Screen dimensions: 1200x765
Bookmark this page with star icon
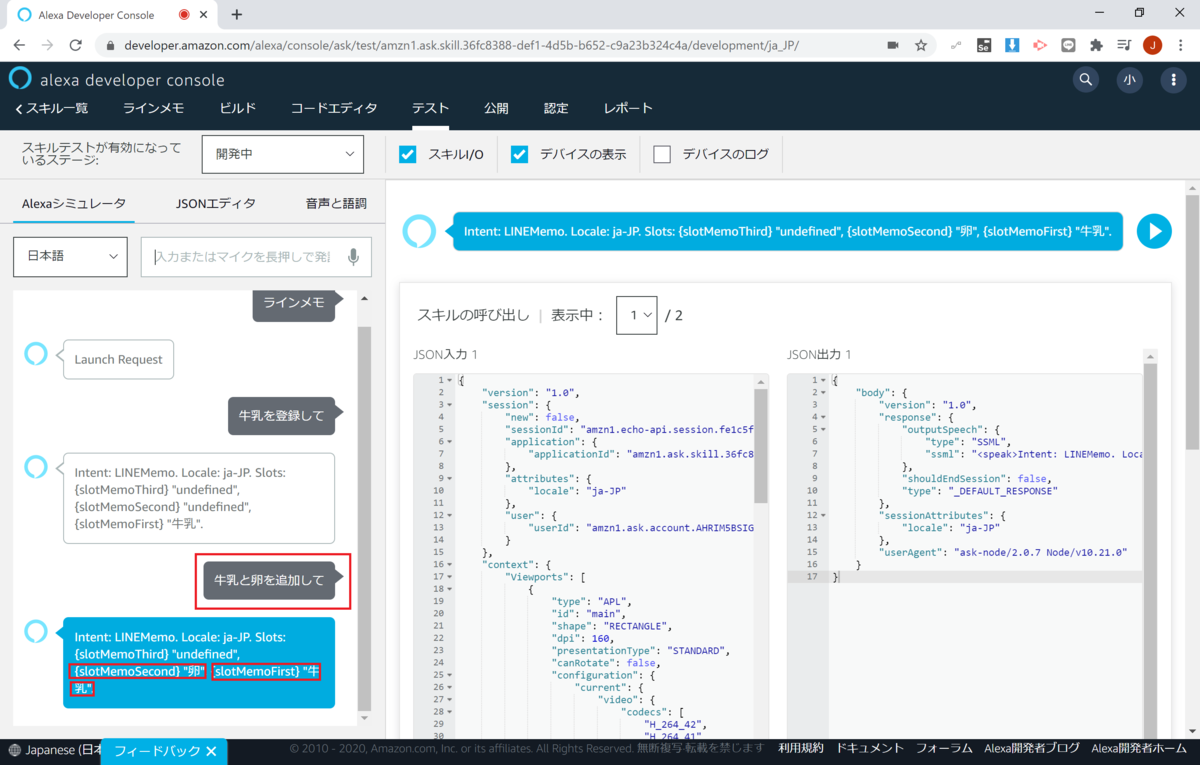coord(921,45)
